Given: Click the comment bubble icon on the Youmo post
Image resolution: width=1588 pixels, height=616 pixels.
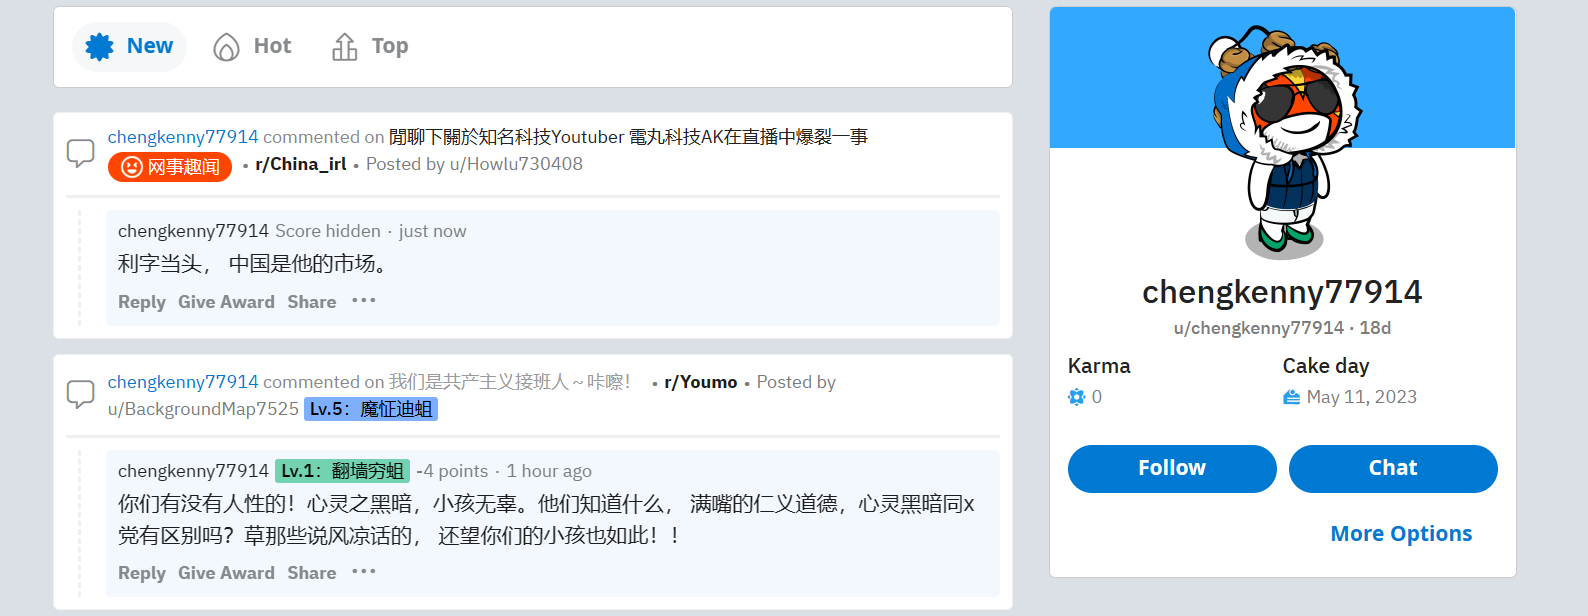Looking at the screenshot, I should click(x=80, y=394).
